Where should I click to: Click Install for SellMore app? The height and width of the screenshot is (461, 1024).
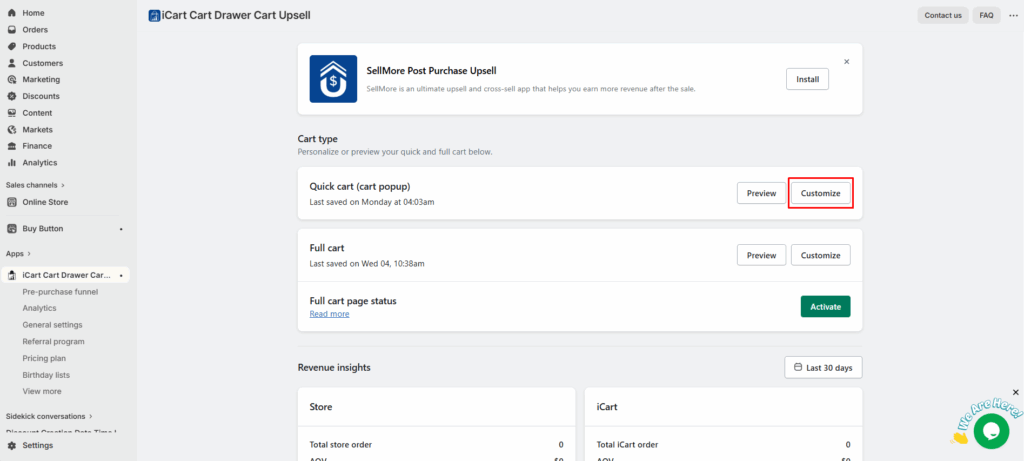(x=806, y=79)
